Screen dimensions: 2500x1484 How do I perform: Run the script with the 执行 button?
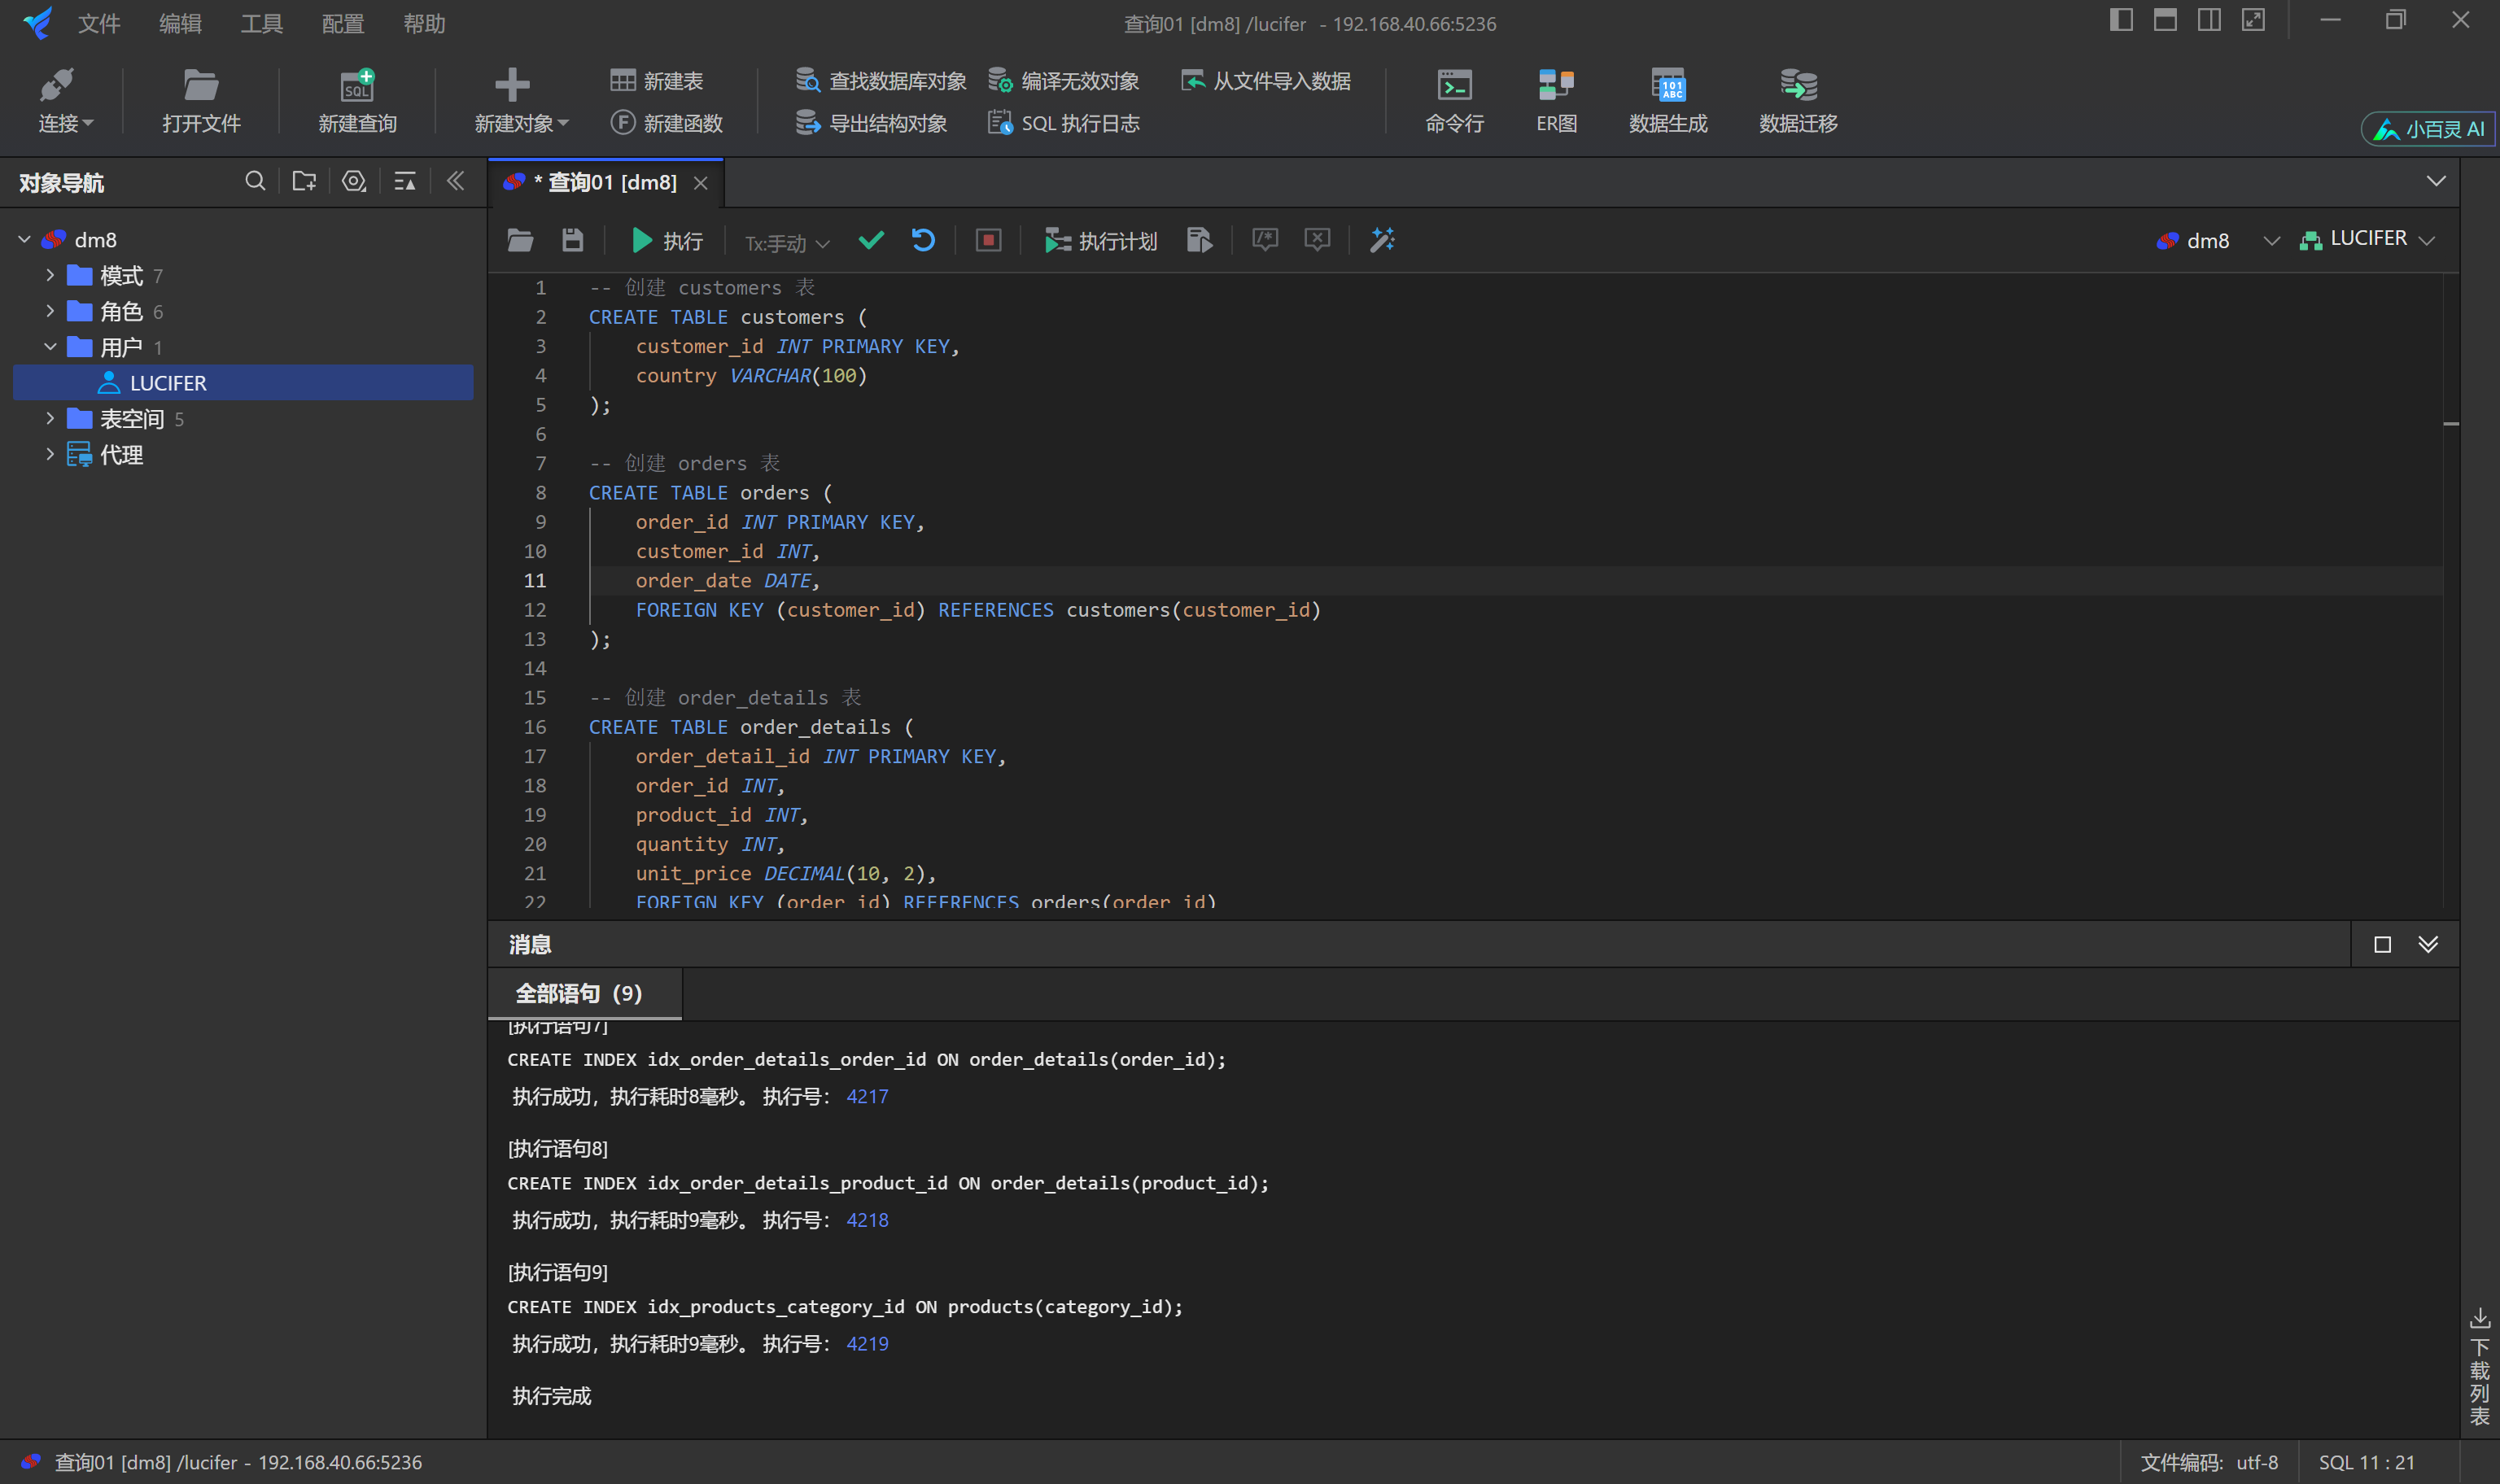(x=665, y=240)
